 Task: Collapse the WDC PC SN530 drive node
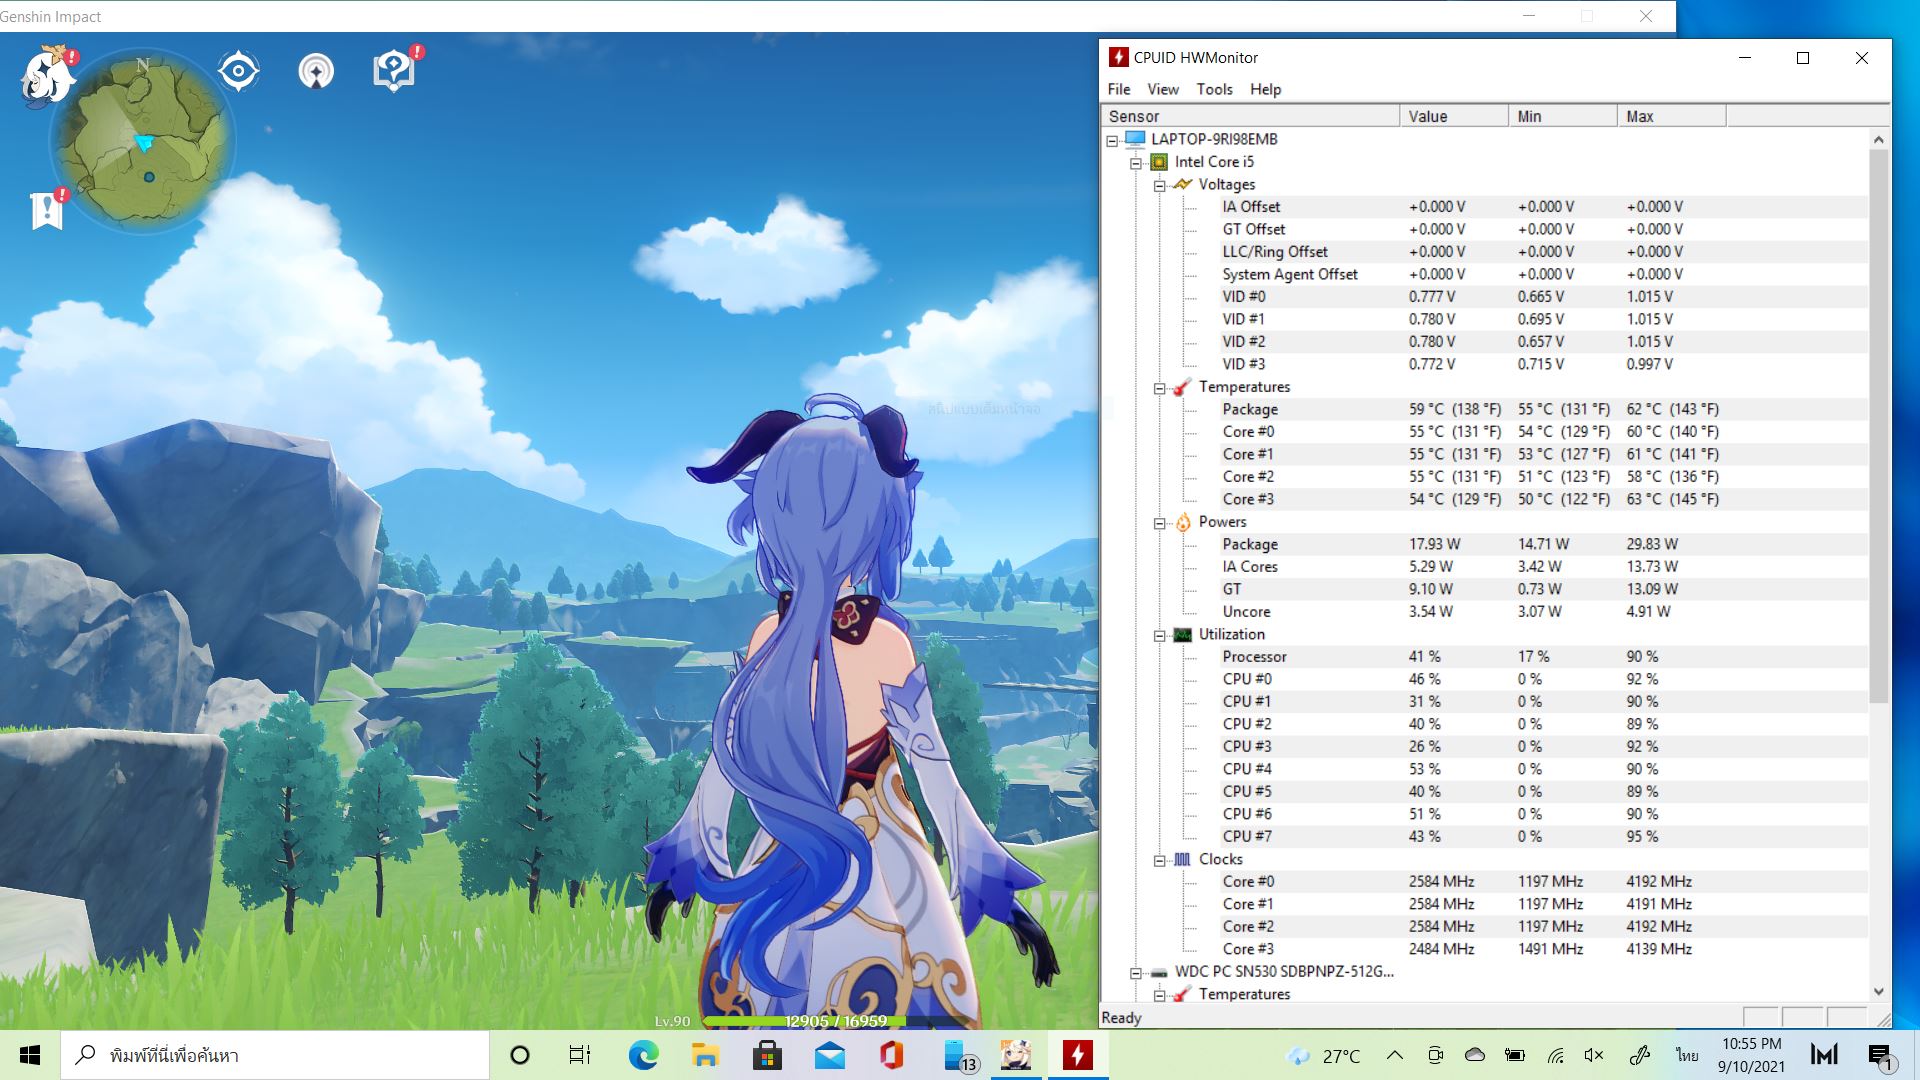[1136, 973]
